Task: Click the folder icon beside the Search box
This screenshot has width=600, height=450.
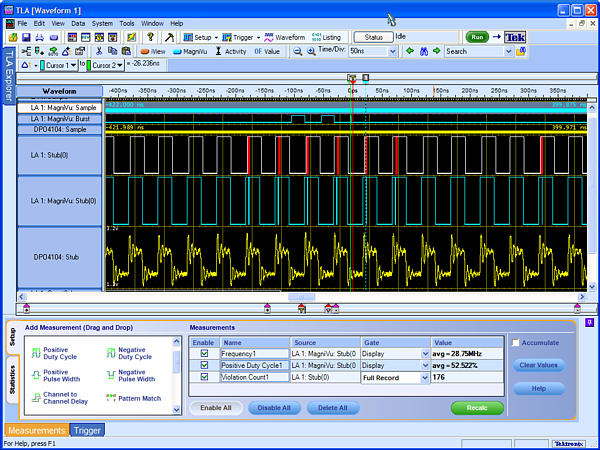Action: (x=520, y=51)
